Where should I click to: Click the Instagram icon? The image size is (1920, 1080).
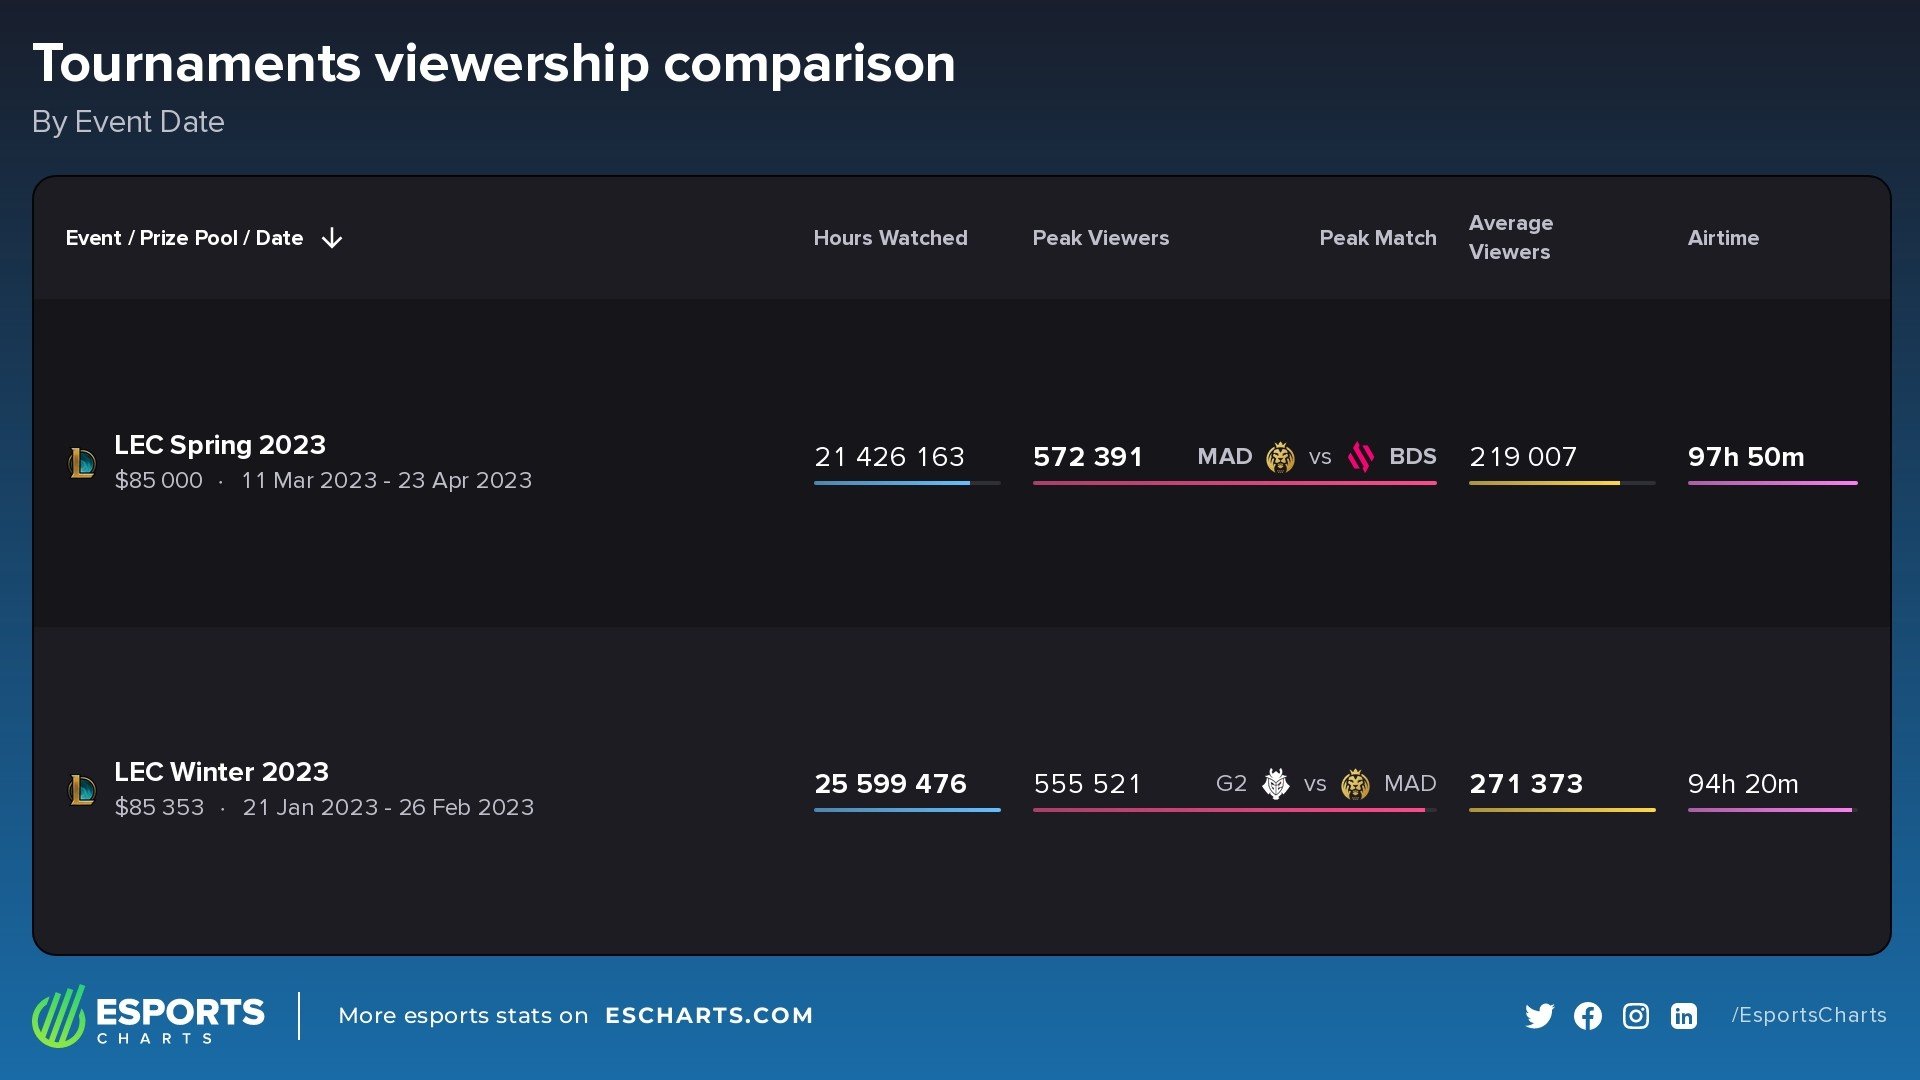(x=1635, y=1016)
